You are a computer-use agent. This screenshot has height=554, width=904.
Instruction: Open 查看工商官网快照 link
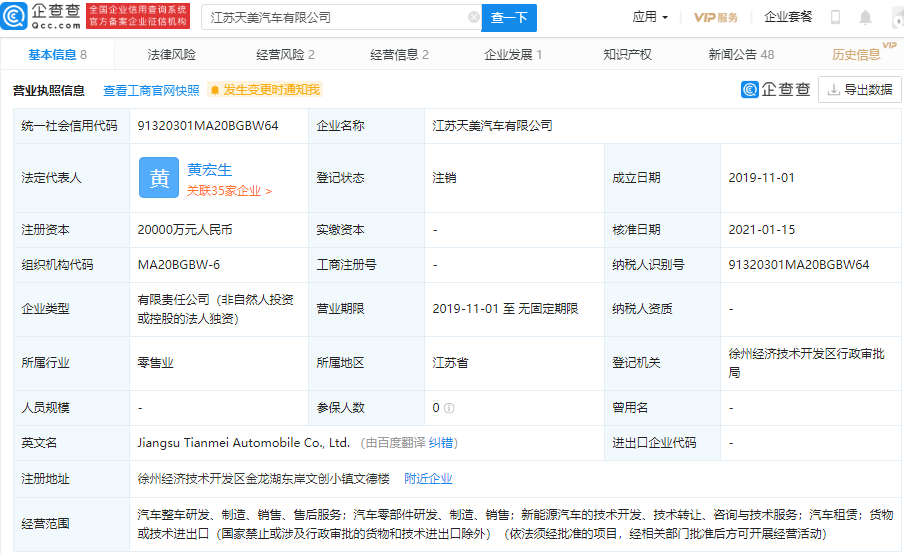pos(151,90)
